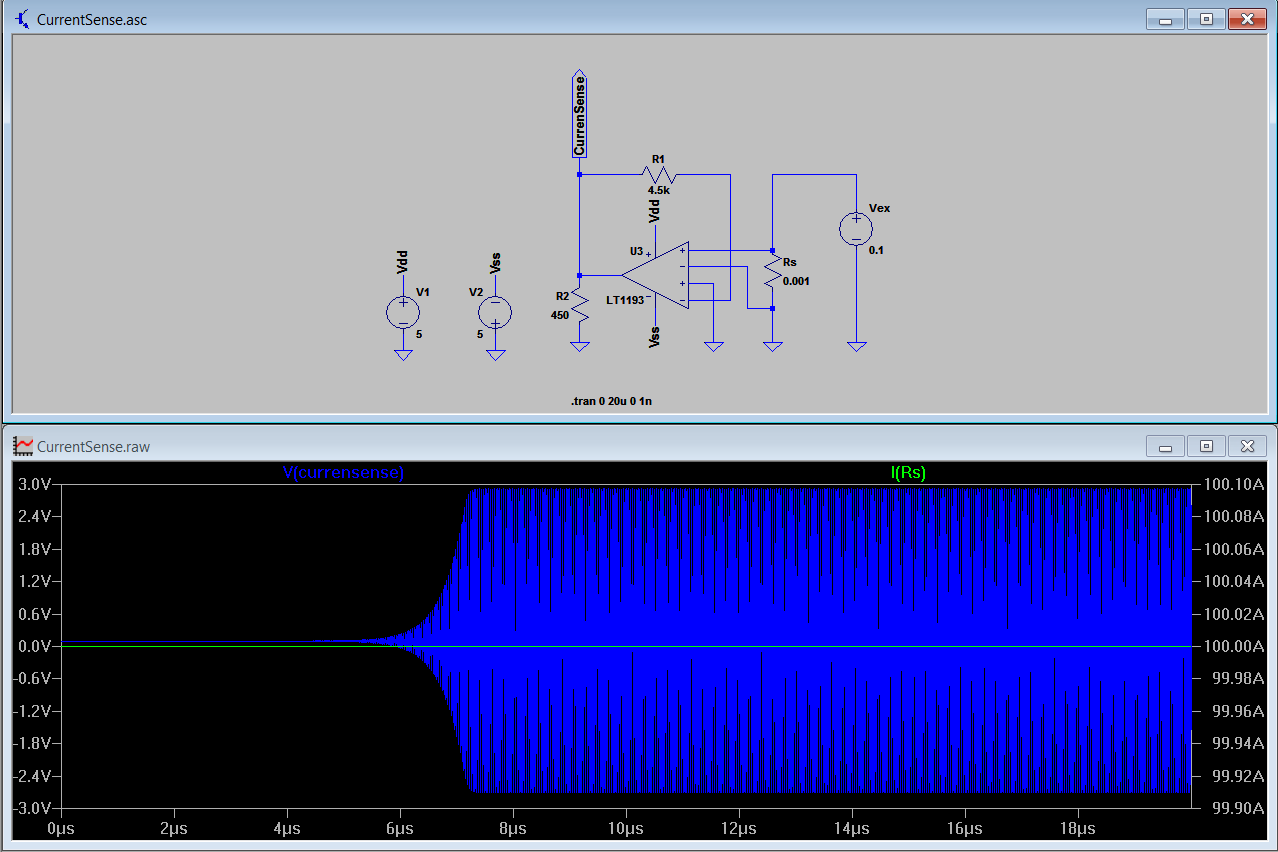Click the Vss label above V2

495,263
